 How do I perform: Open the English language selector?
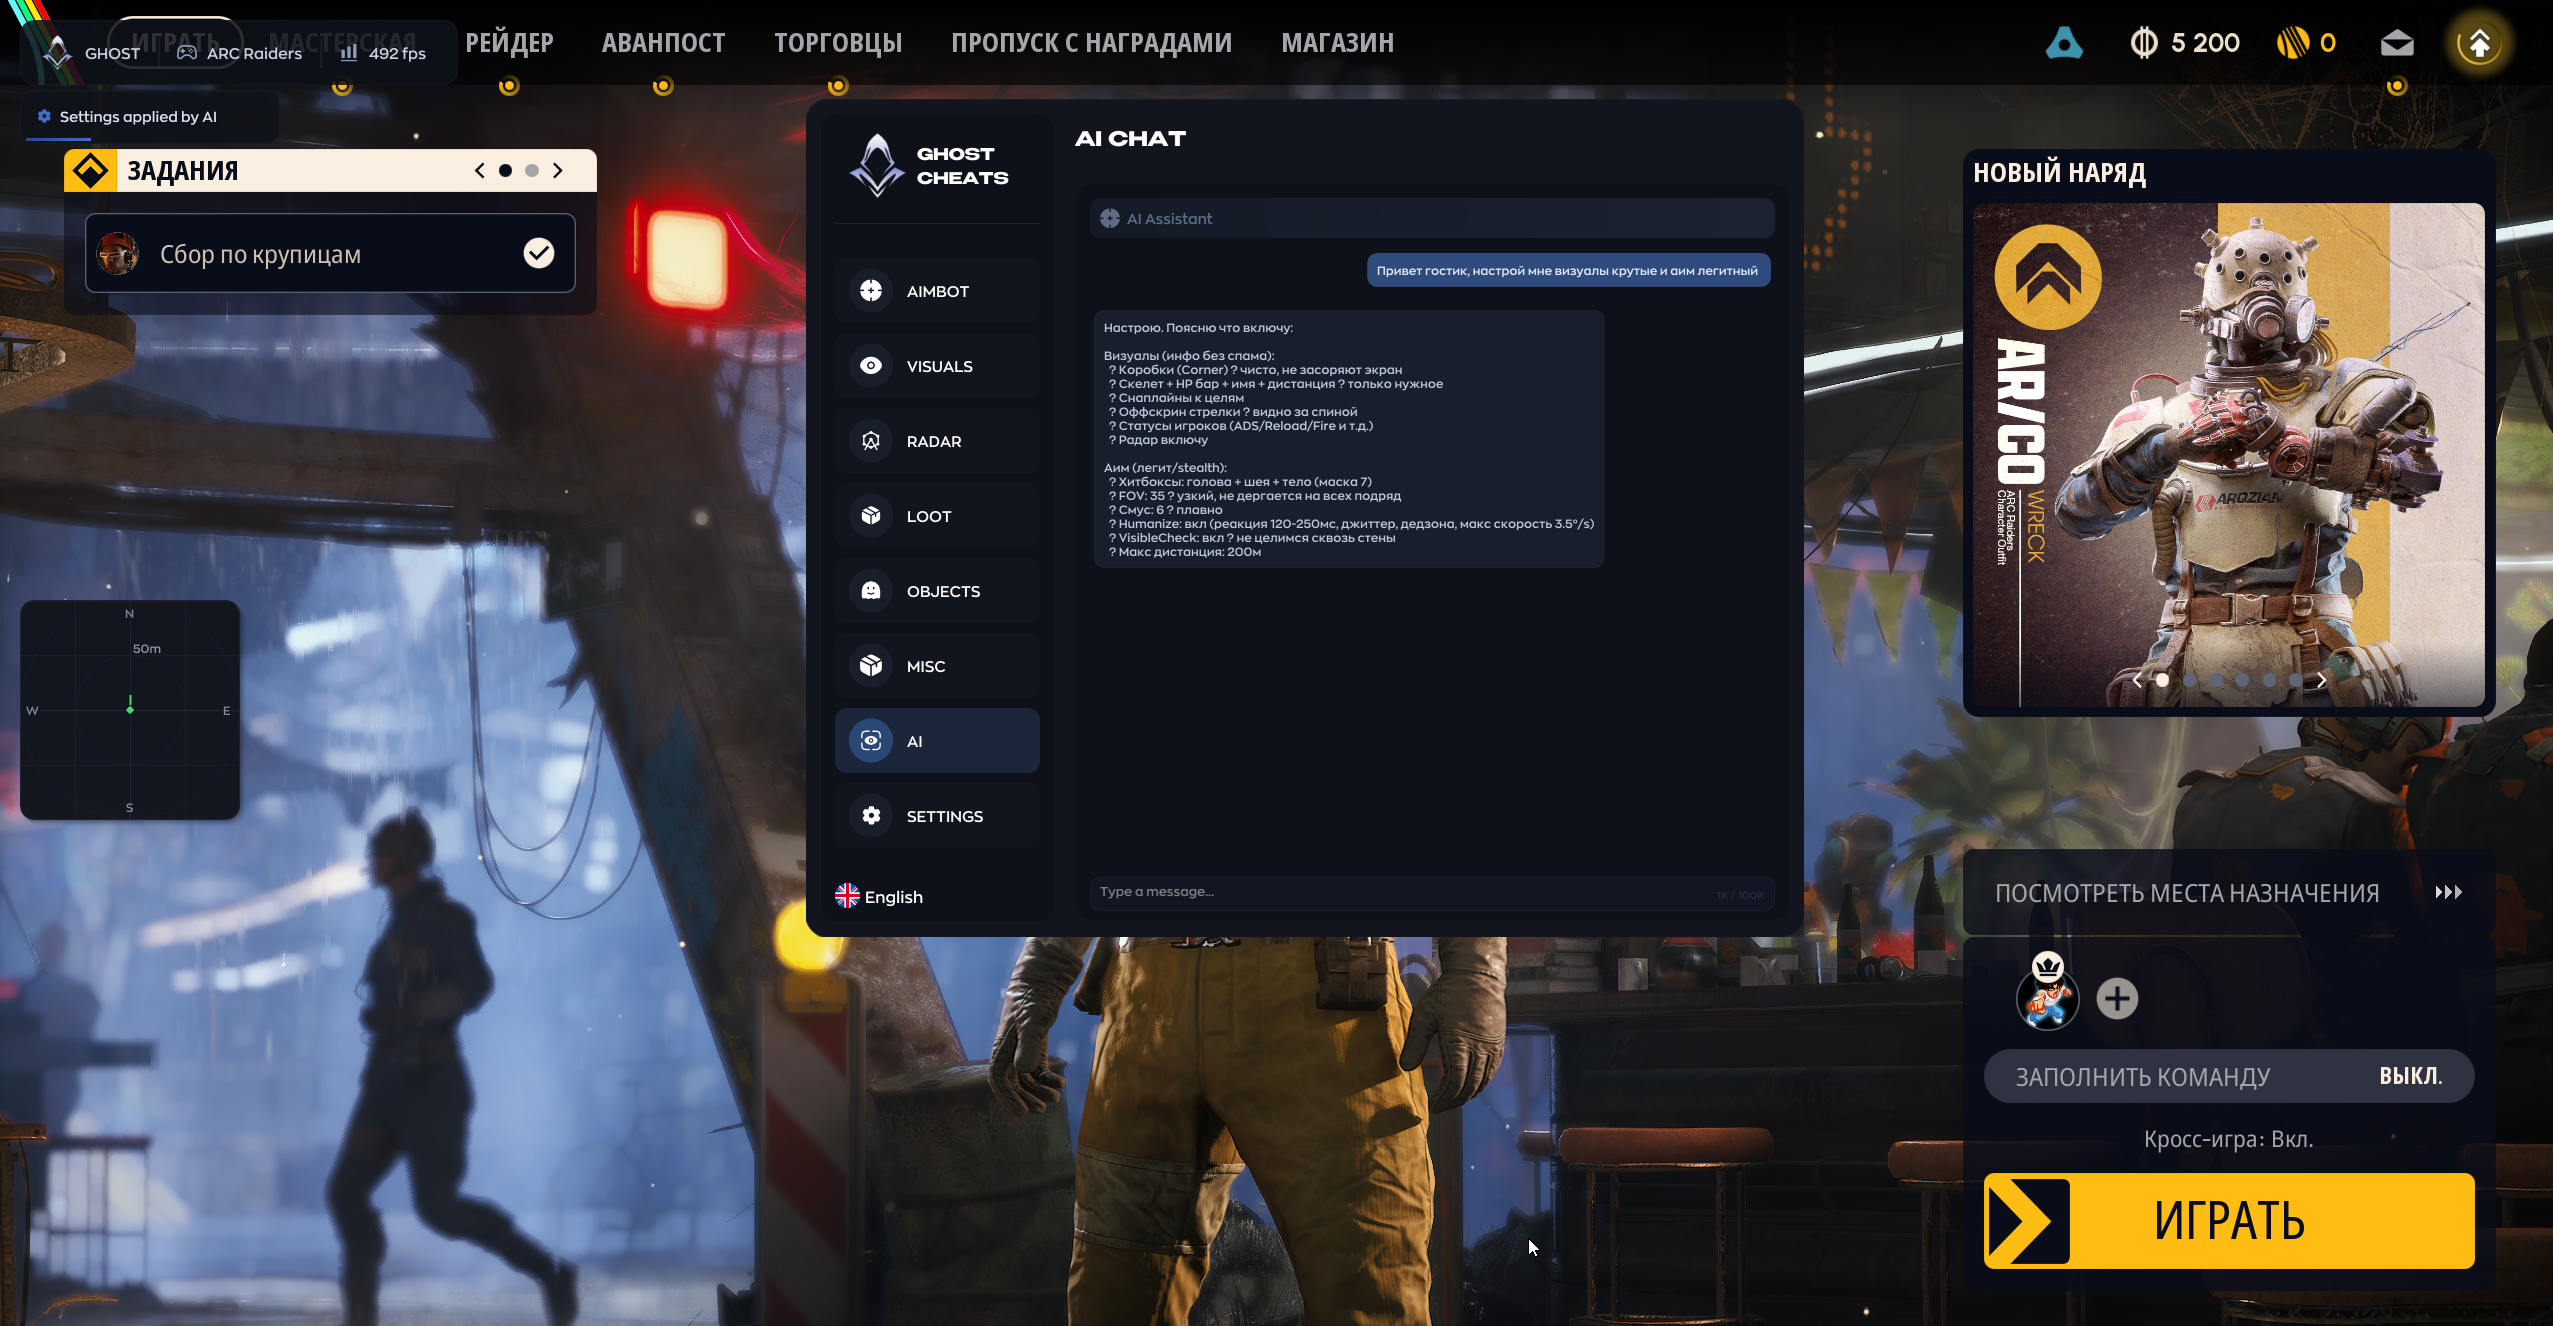(879, 896)
